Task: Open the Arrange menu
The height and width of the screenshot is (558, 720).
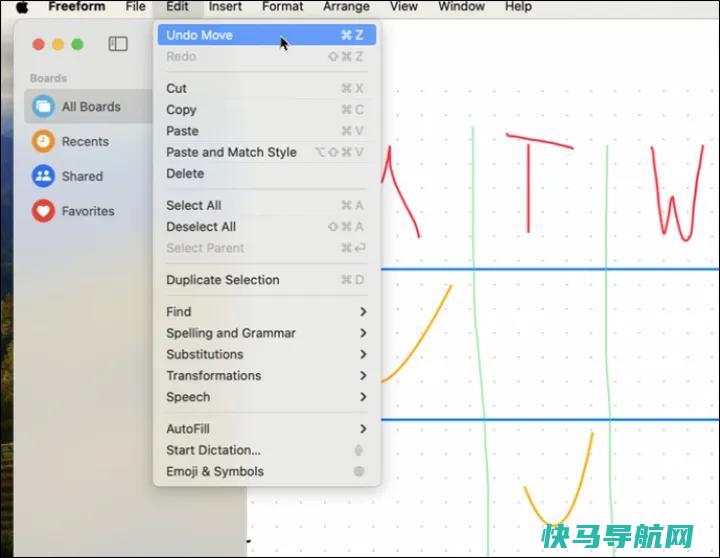Action: (346, 6)
